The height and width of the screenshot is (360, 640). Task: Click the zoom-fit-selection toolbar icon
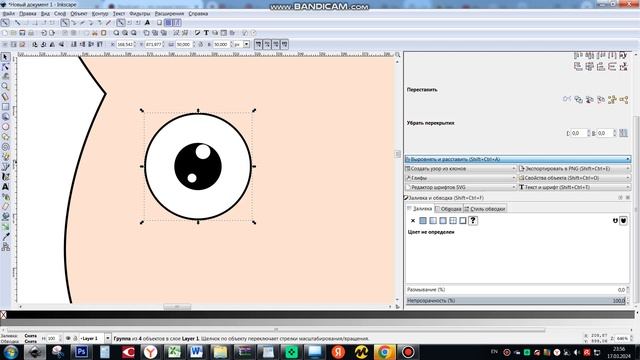coord(116,33)
